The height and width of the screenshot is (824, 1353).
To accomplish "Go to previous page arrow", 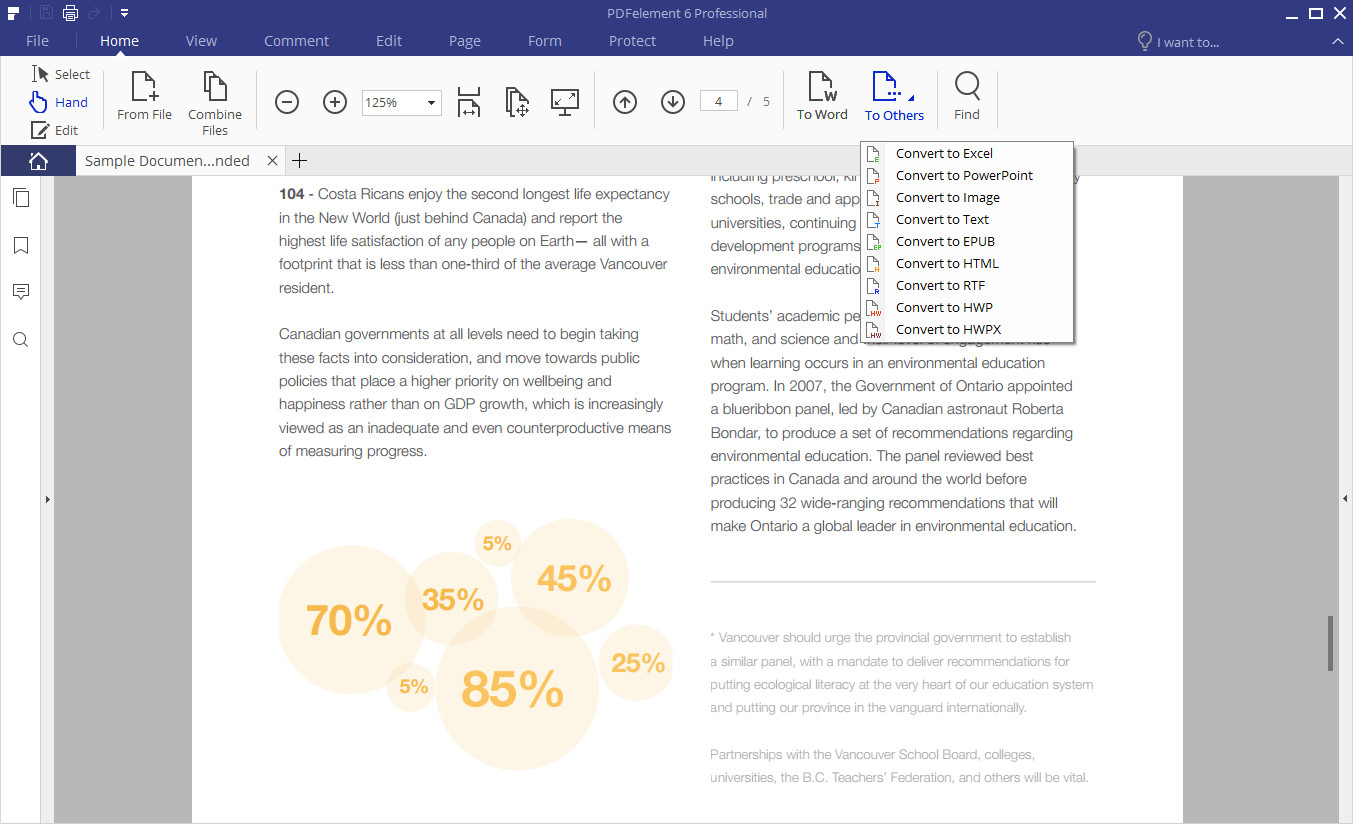I will 625,102.
